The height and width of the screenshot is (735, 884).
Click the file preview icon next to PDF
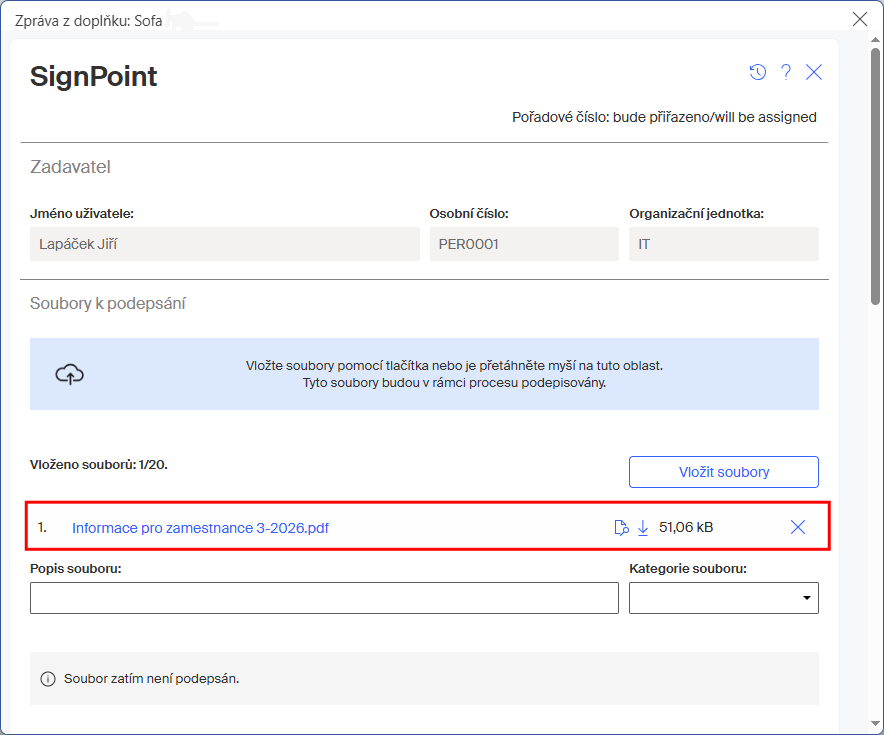621,528
